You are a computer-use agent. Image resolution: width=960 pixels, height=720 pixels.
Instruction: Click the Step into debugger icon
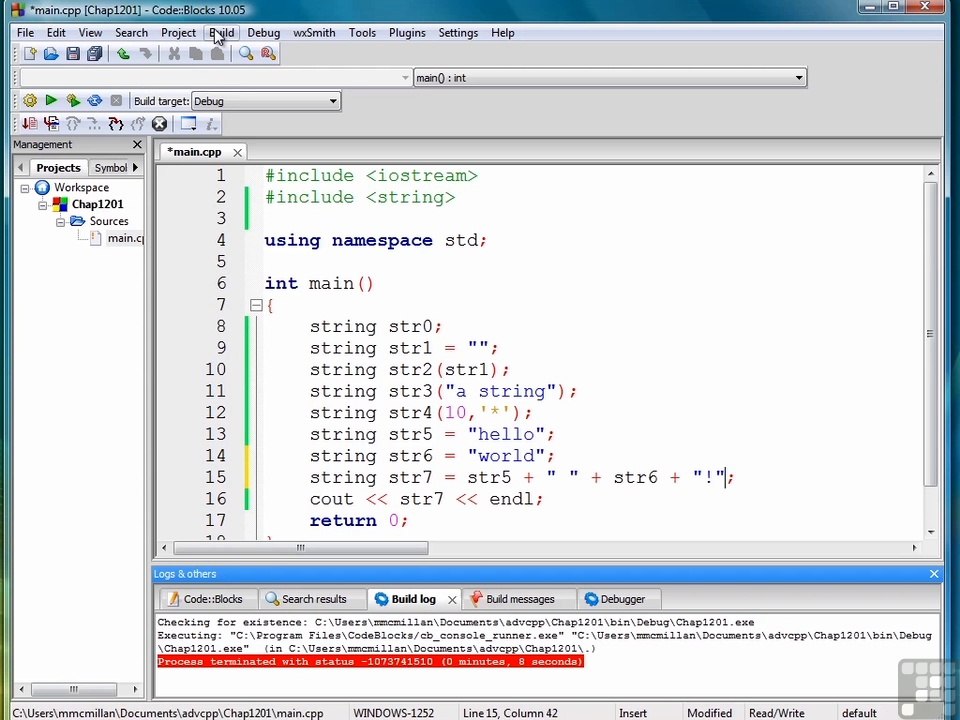pos(116,124)
